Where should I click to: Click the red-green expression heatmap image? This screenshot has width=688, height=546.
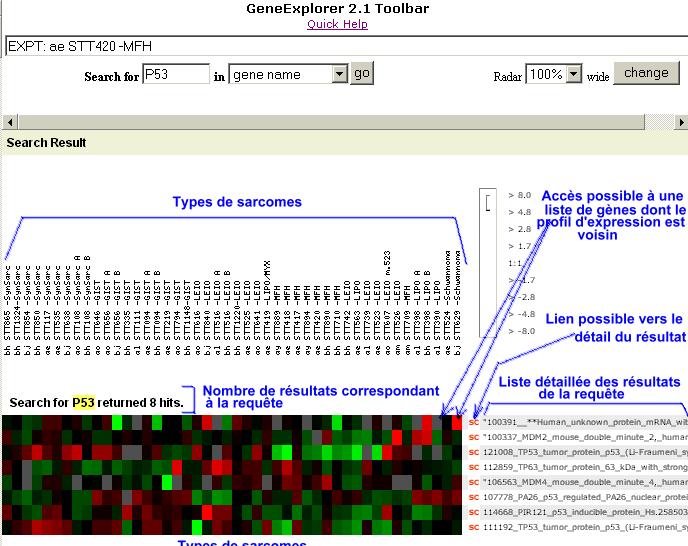230,475
